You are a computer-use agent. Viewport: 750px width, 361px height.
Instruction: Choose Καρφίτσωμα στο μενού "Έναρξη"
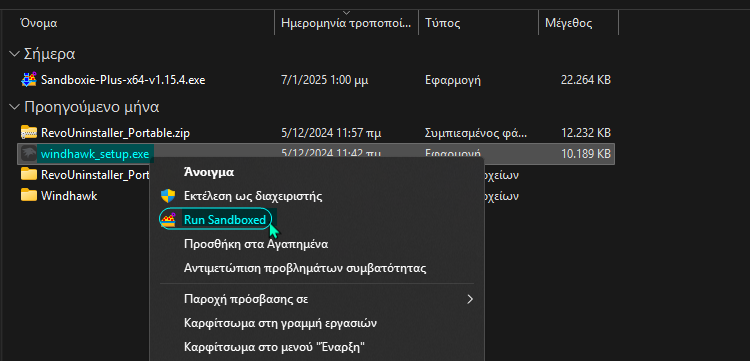tap(275, 346)
